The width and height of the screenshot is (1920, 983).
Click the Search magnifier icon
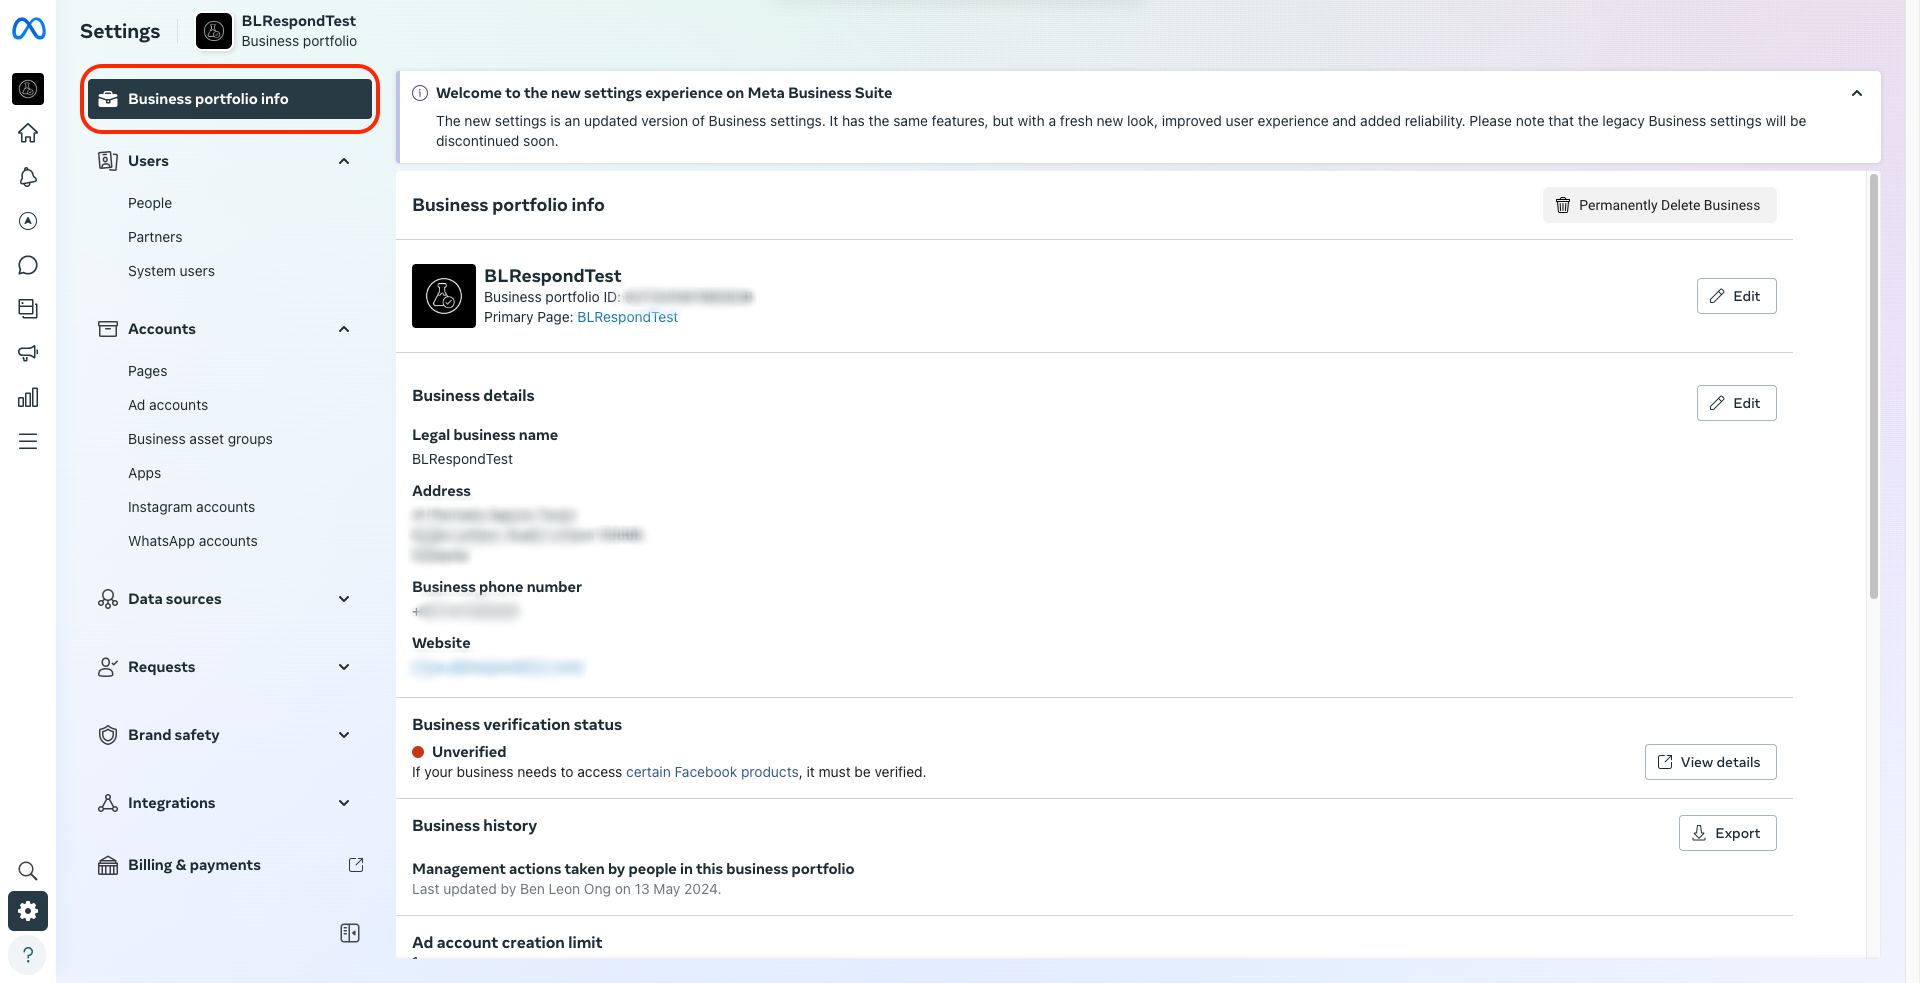click(28, 870)
